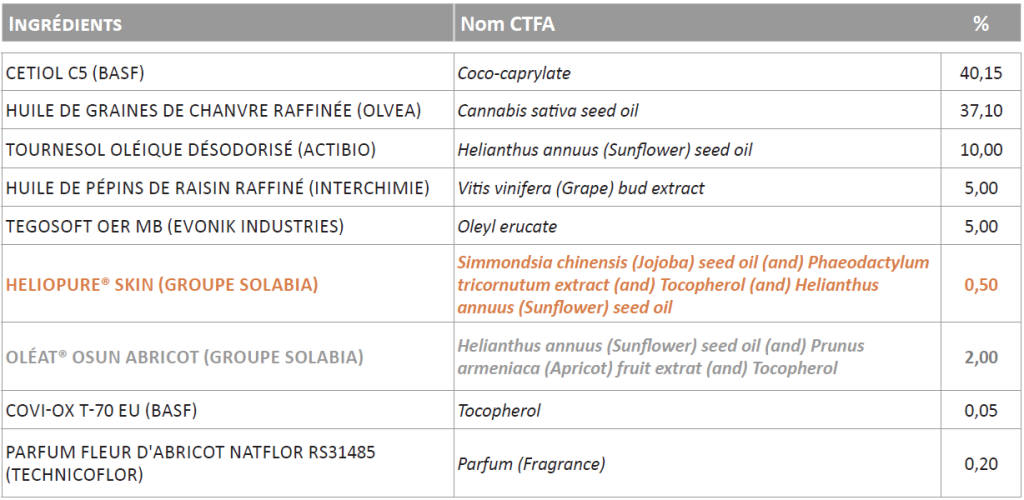The width and height of the screenshot is (1024, 500).
Task: Click Cannabis sativa seed oil text
Action: pos(547,111)
